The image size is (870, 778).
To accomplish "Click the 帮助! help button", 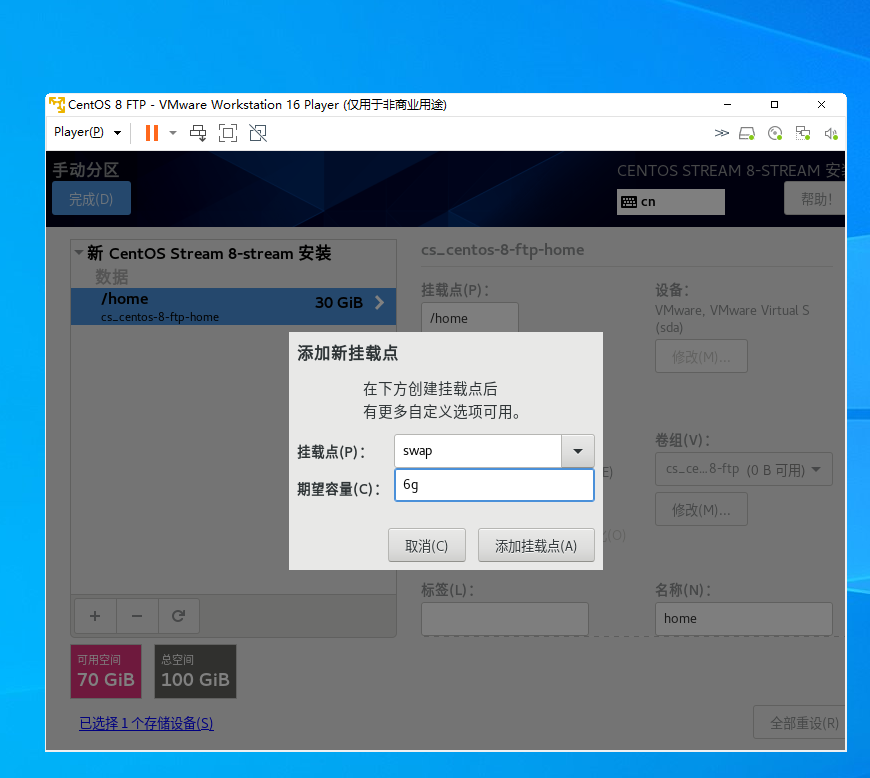I will (815, 199).
